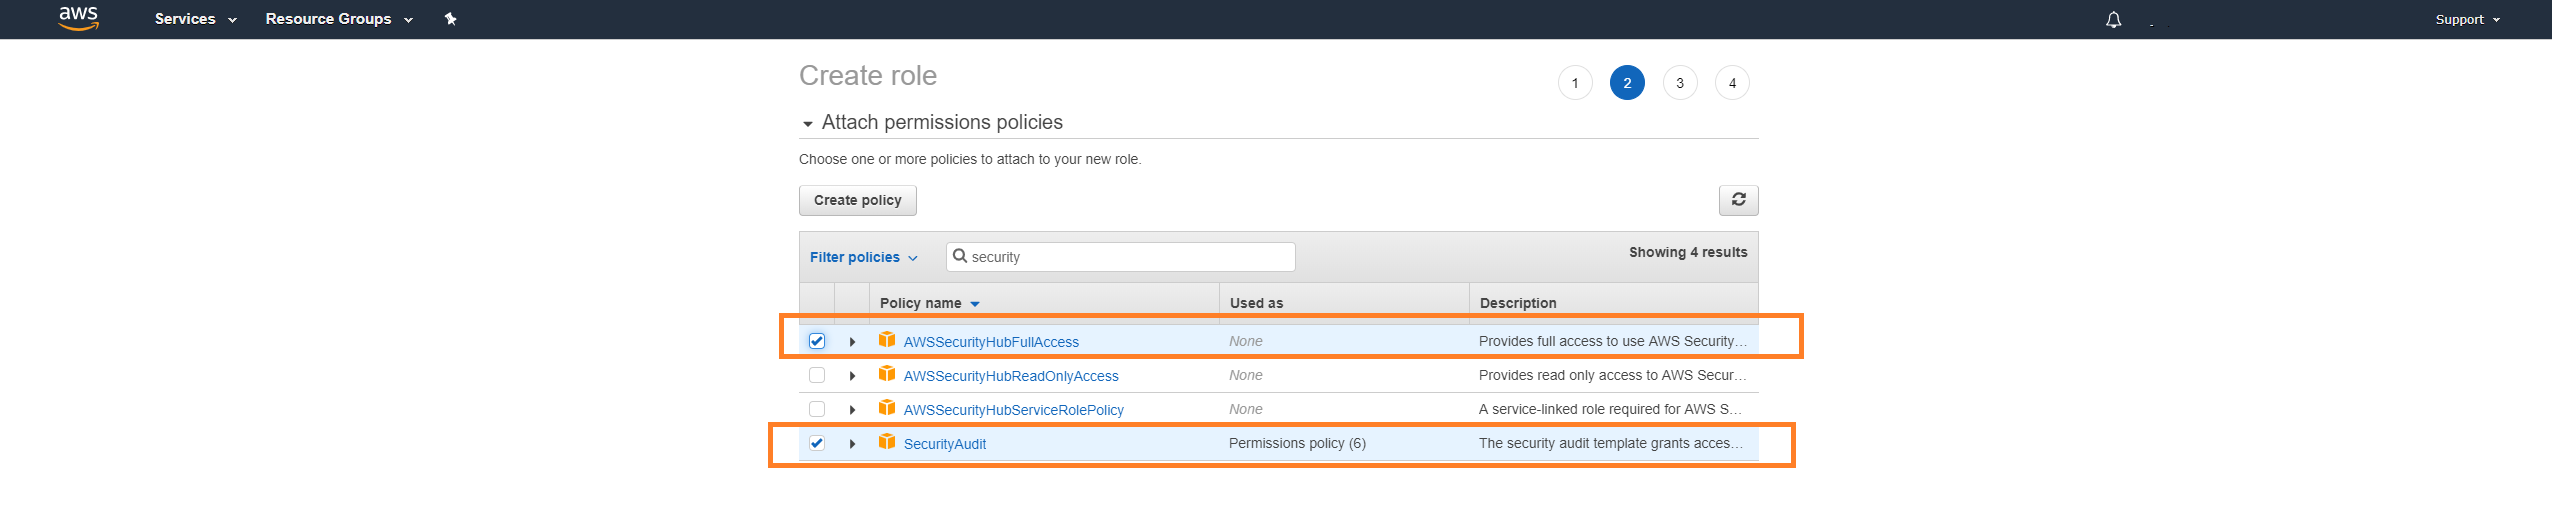Collapse the Attach permissions policies section
The height and width of the screenshot is (517, 2552).
(807, 124)
